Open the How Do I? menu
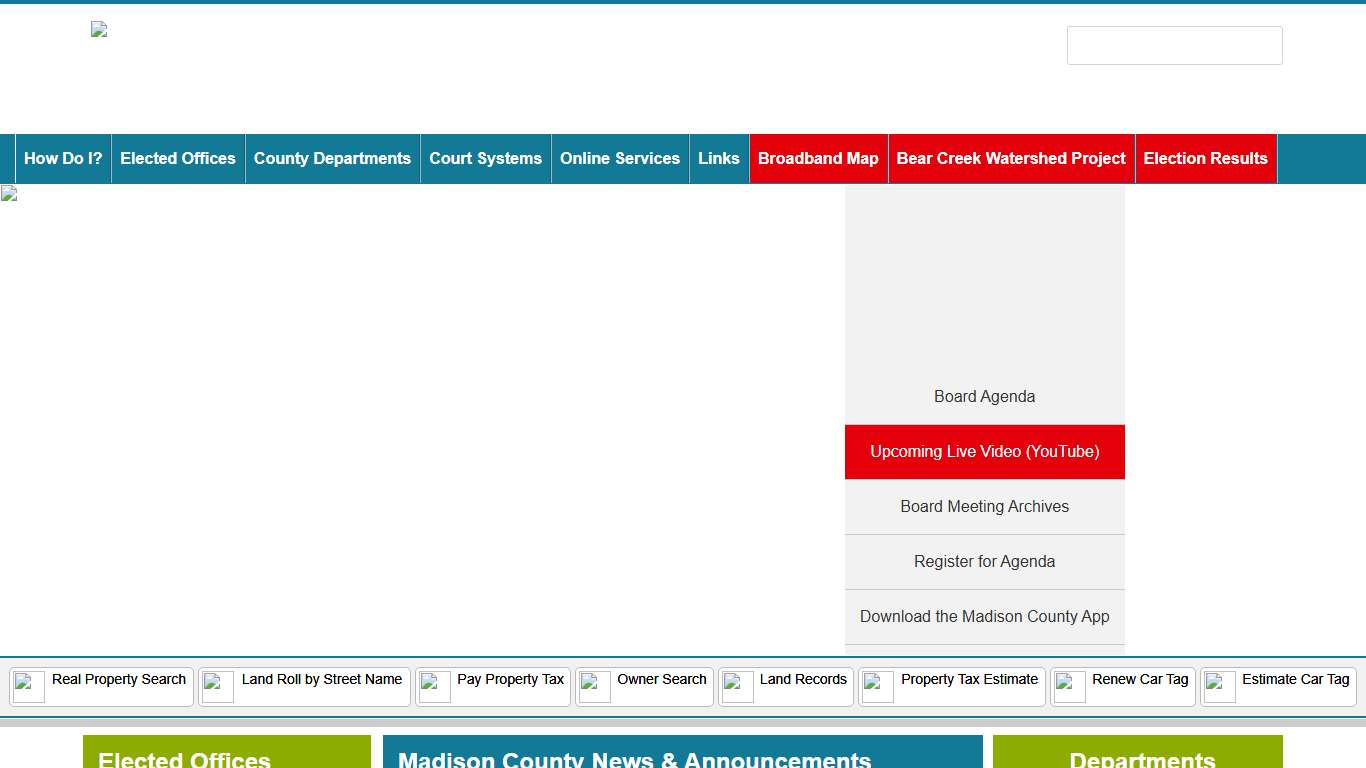 (63, 159)
